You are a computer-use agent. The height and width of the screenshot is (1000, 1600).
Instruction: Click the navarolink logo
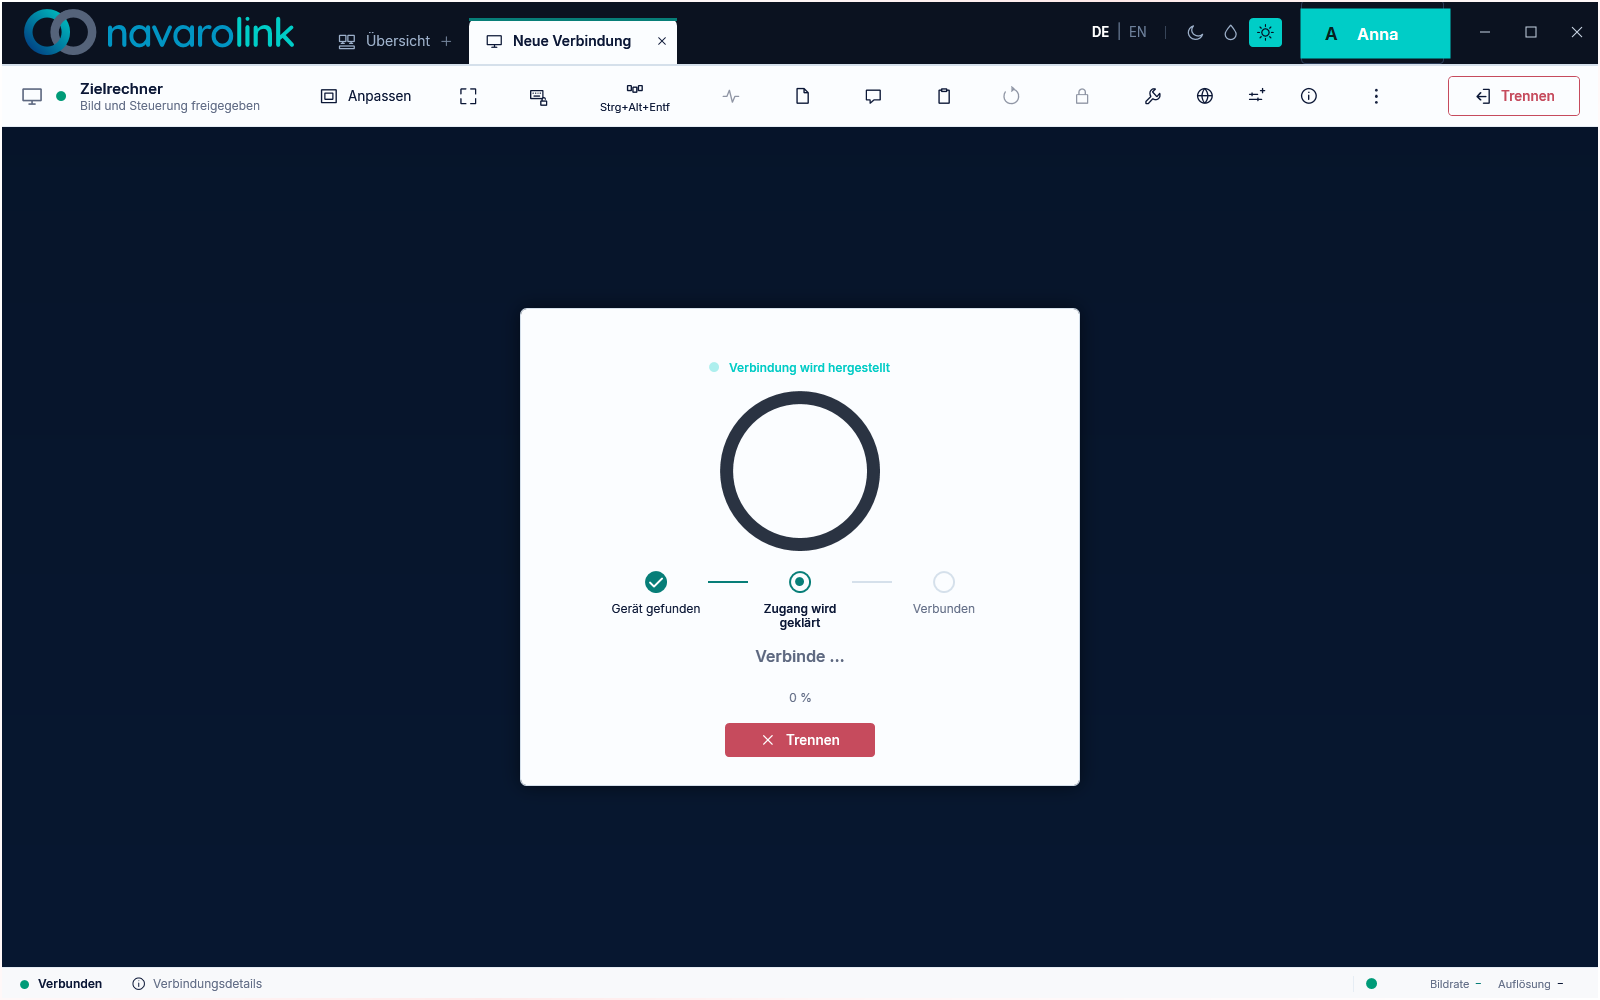pyautogui.click(x=160, y=32)
